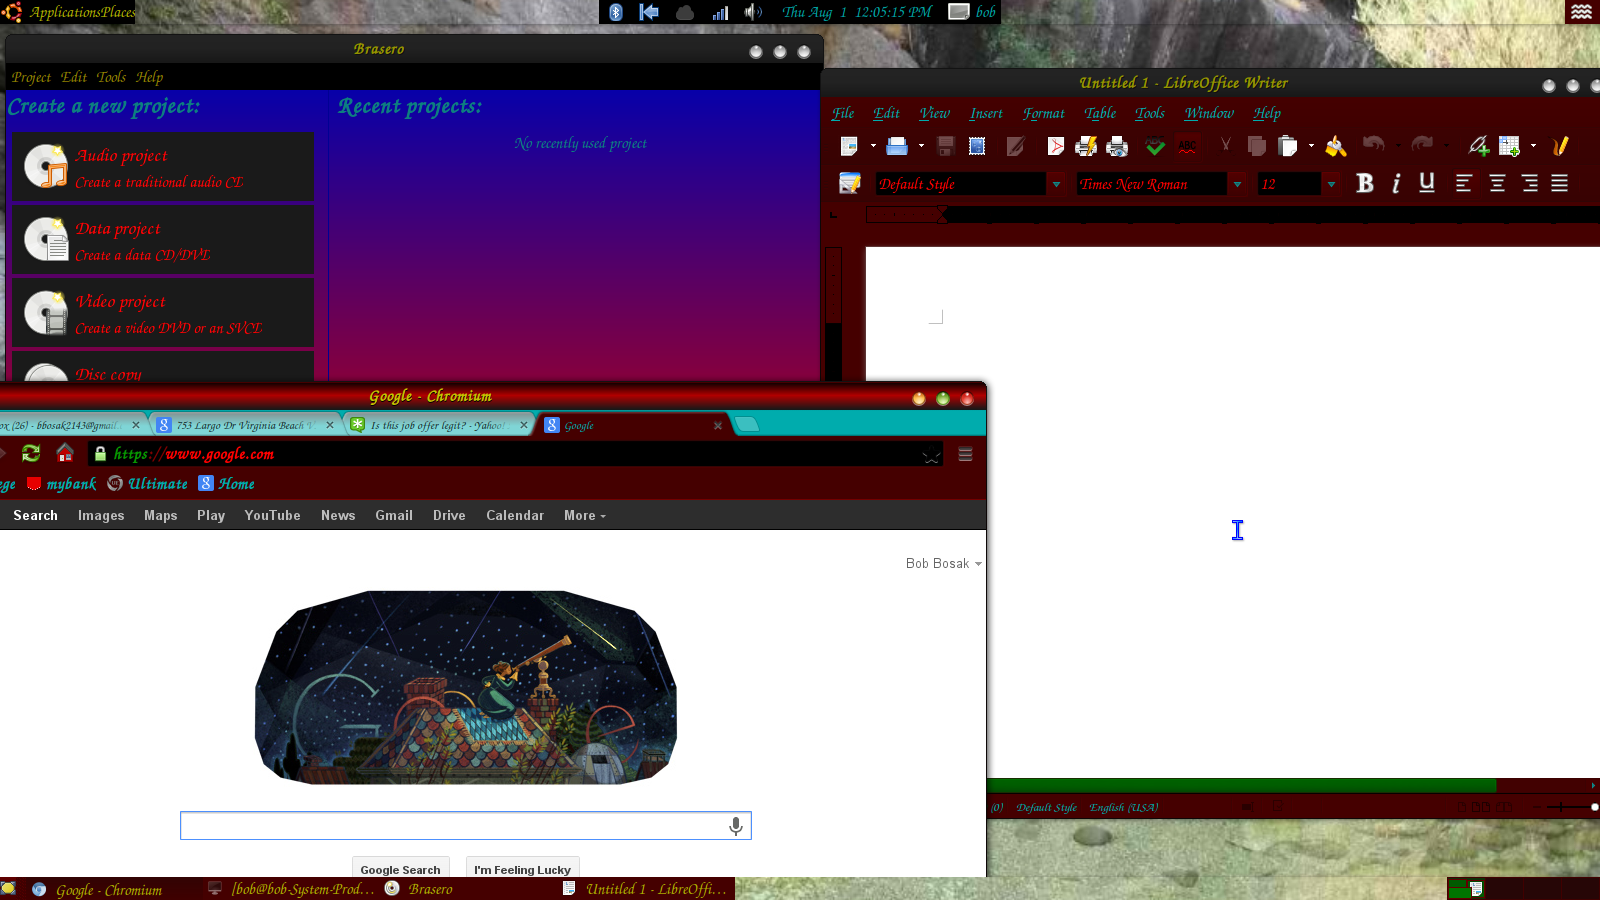
Task: Center align text in Writer
Action: click(x=1497, y=183)
